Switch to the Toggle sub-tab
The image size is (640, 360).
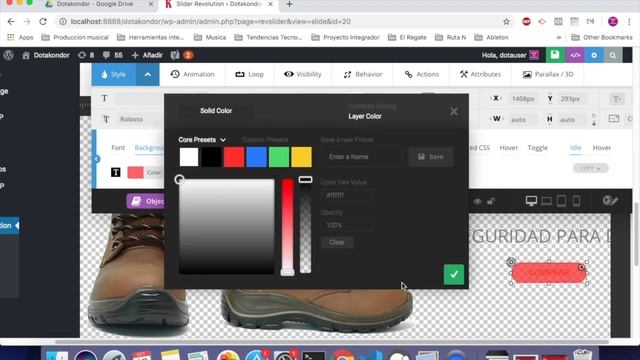click(x=538, y=148)
